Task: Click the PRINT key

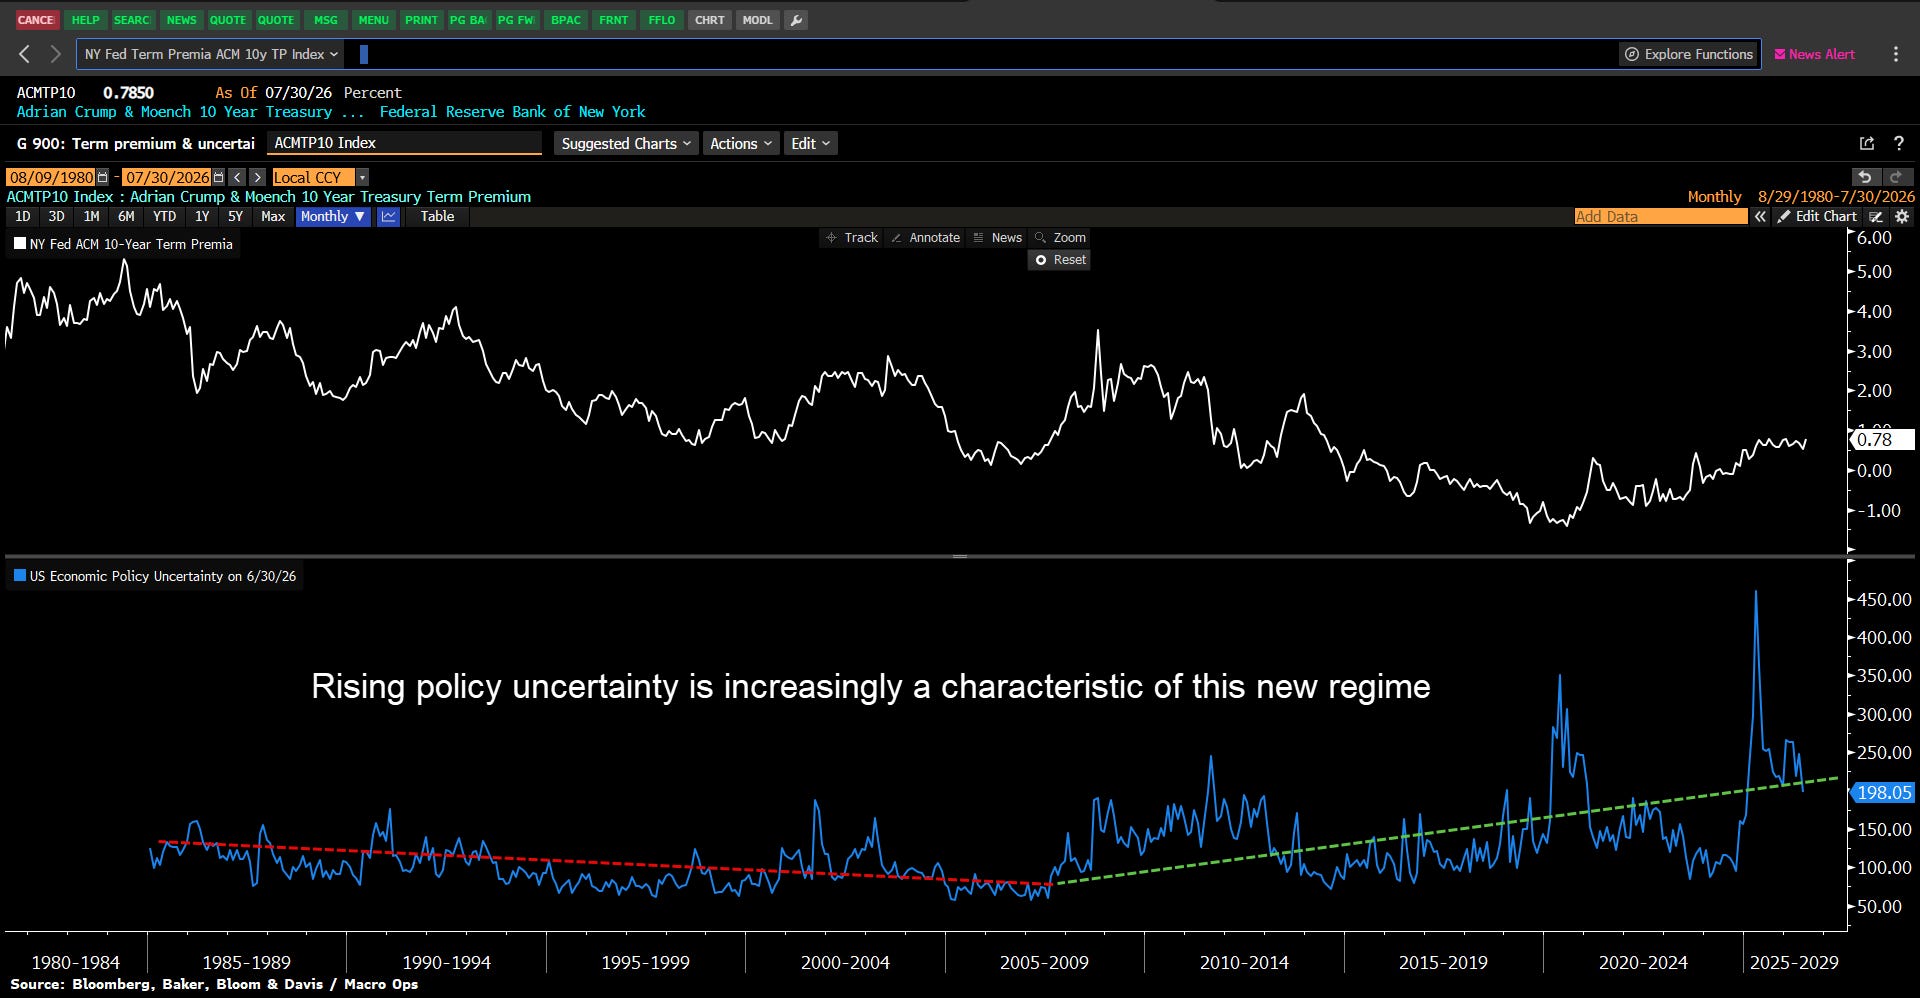Action: point(422,20)
